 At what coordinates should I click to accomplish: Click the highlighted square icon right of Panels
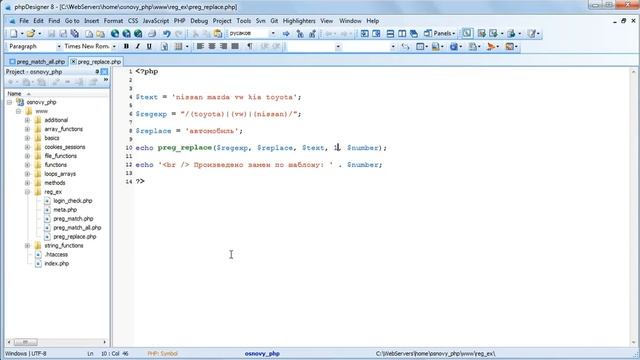(467, 33)
